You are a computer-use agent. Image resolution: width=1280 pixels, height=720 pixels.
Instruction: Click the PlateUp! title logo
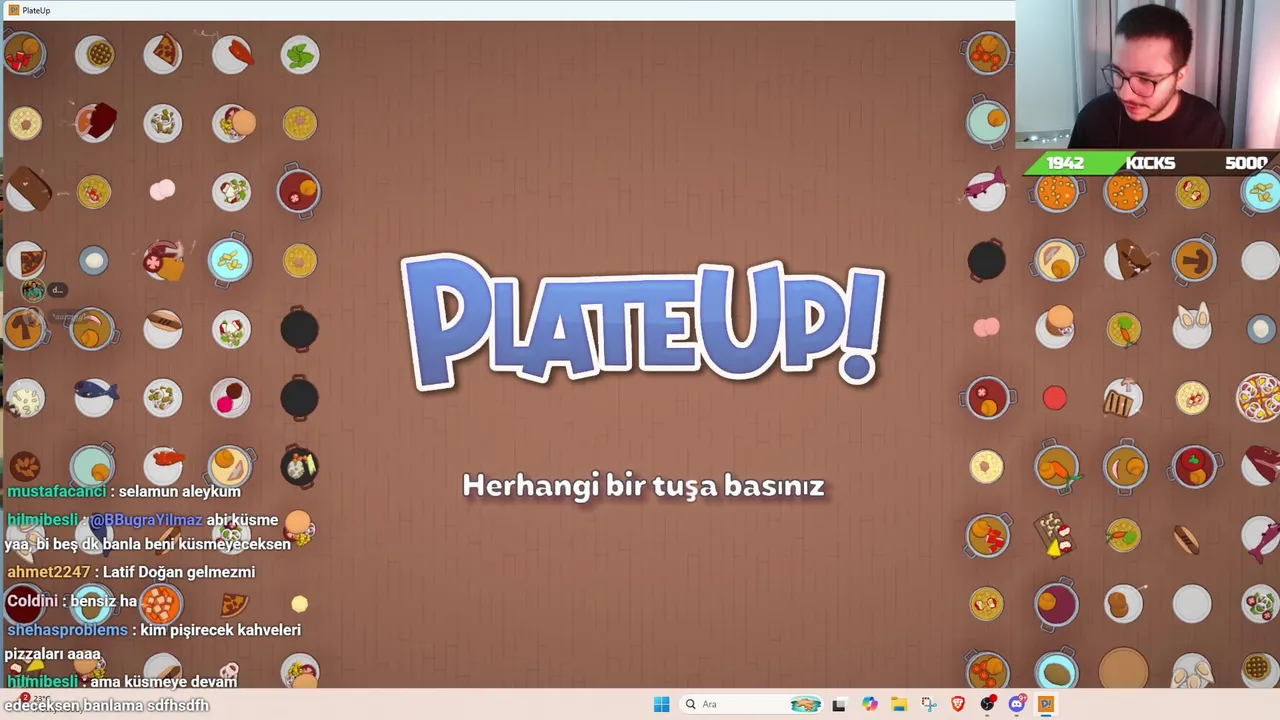click(x=643, y=322)
